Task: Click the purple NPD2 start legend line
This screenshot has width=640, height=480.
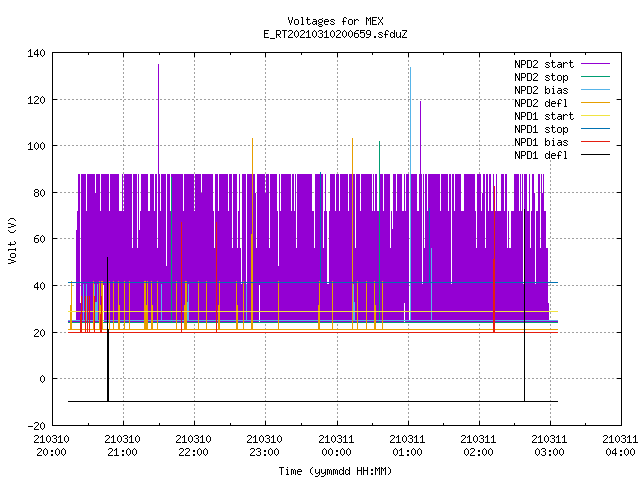Action: point(595,64)
